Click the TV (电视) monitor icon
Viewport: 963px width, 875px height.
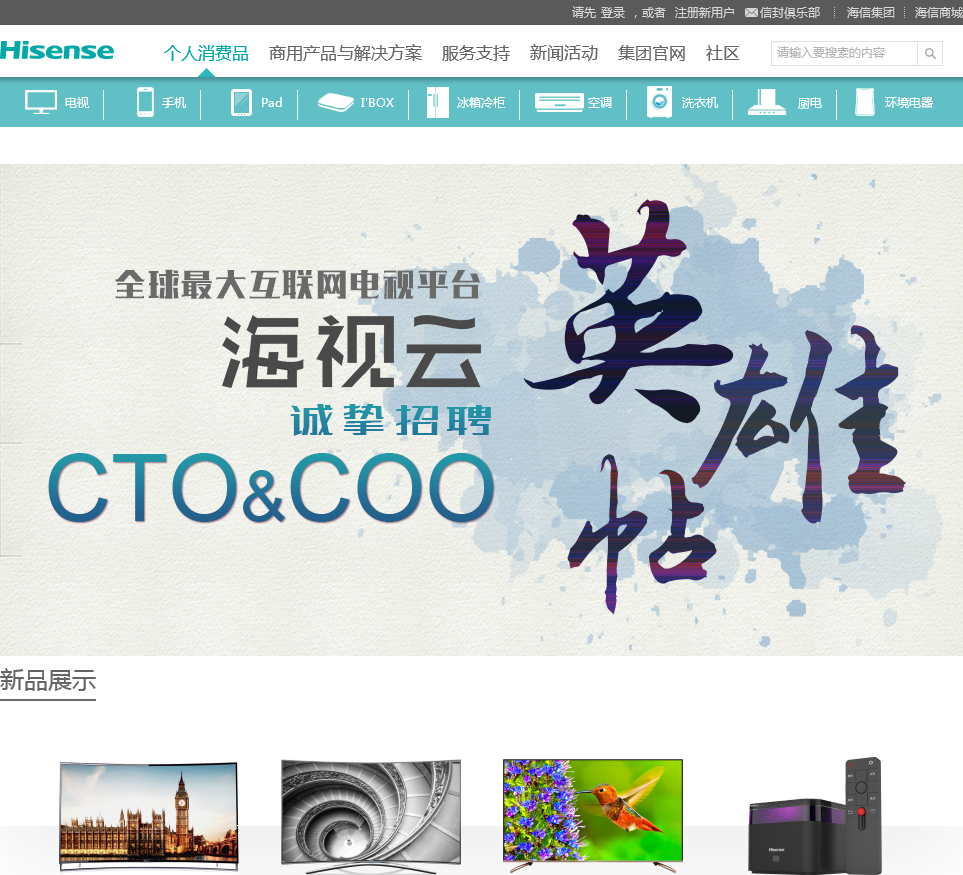41,102
